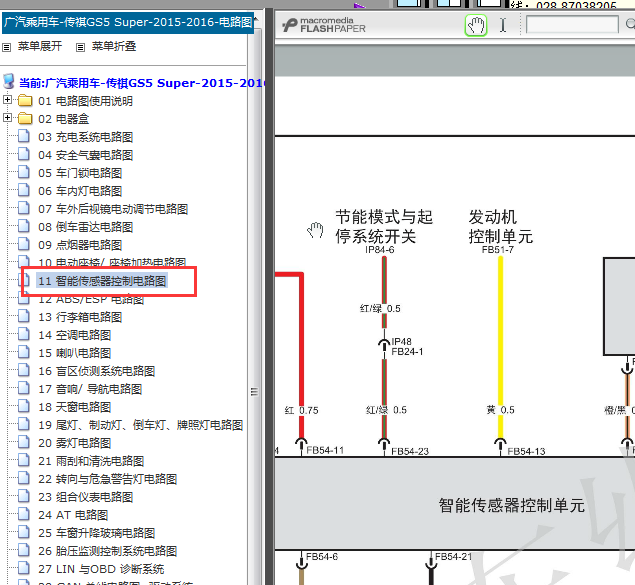Click the page icon beside 14 空调电路图
This screenshot has height=585, width=635.
(x=24, y=334)
